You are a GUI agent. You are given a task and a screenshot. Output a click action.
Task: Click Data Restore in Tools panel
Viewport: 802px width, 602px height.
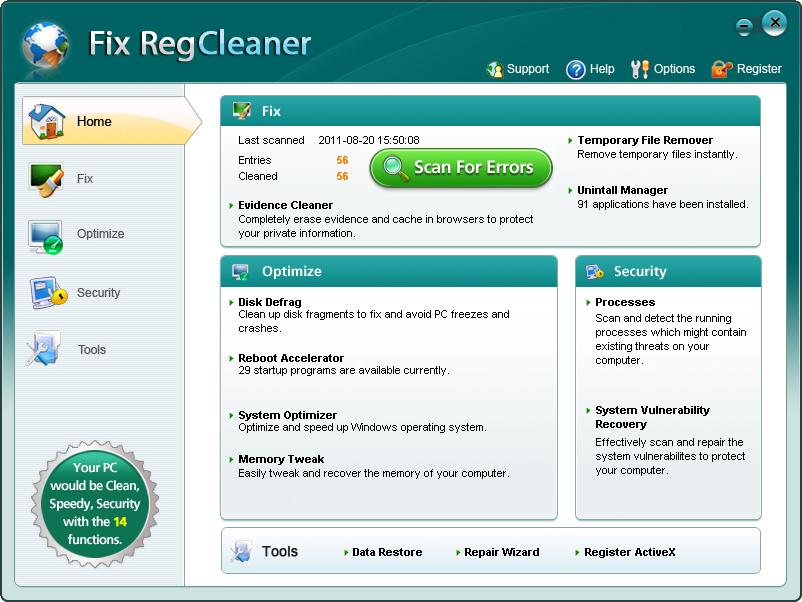(x=386, y=552)
